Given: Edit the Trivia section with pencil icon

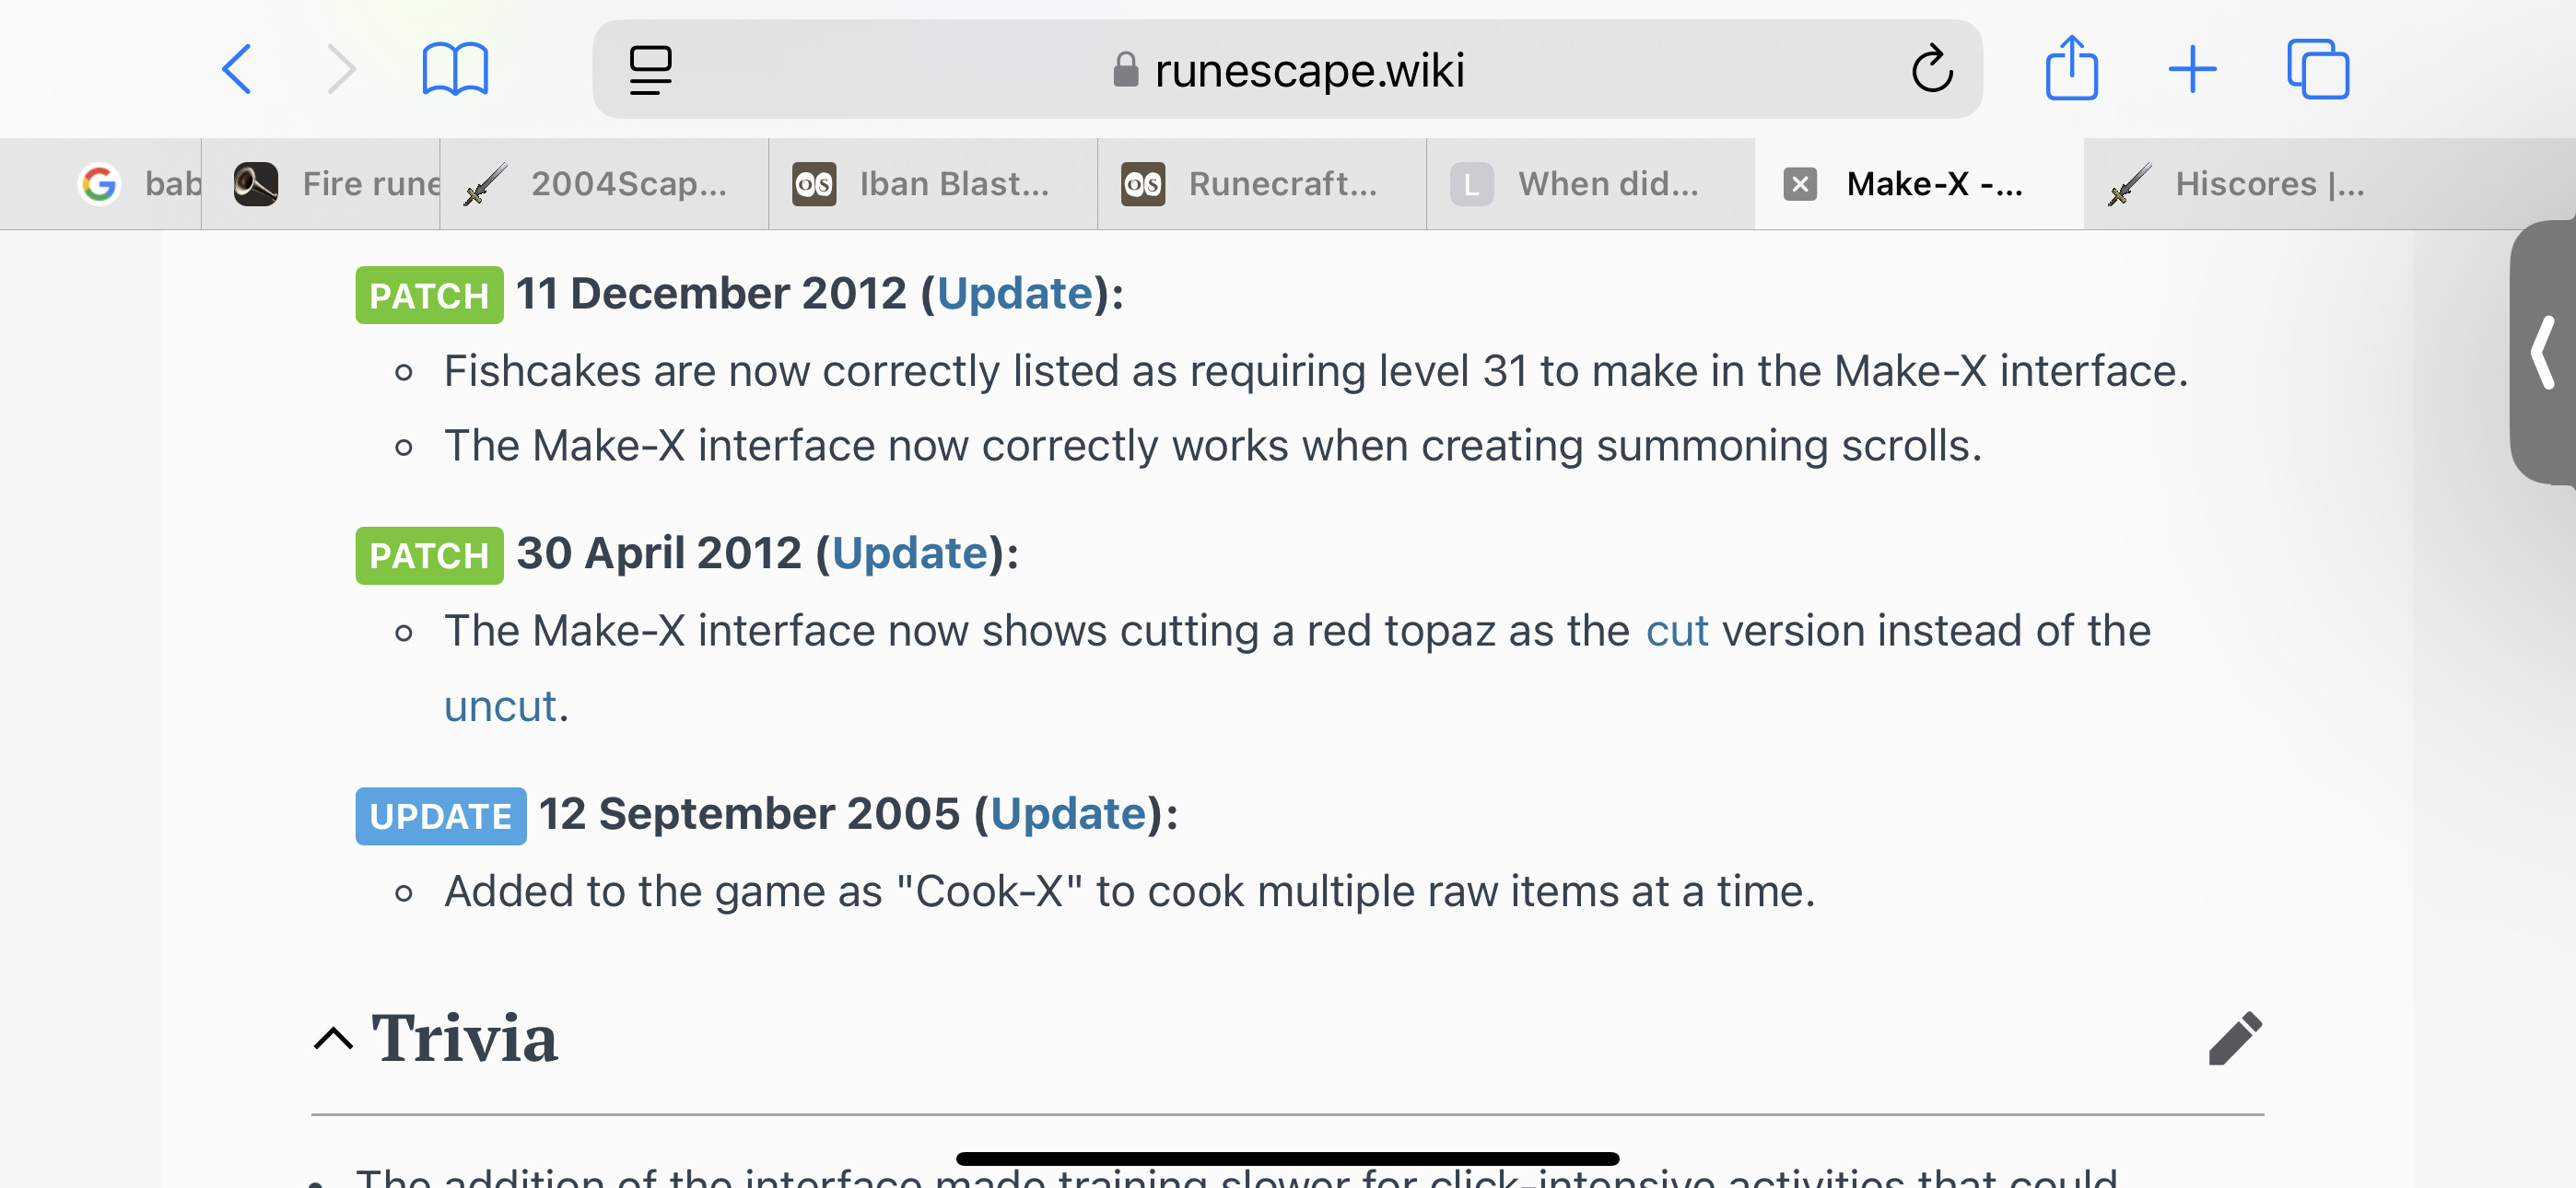Looking at the screenshot, I should click(x=2235, y=1037).
